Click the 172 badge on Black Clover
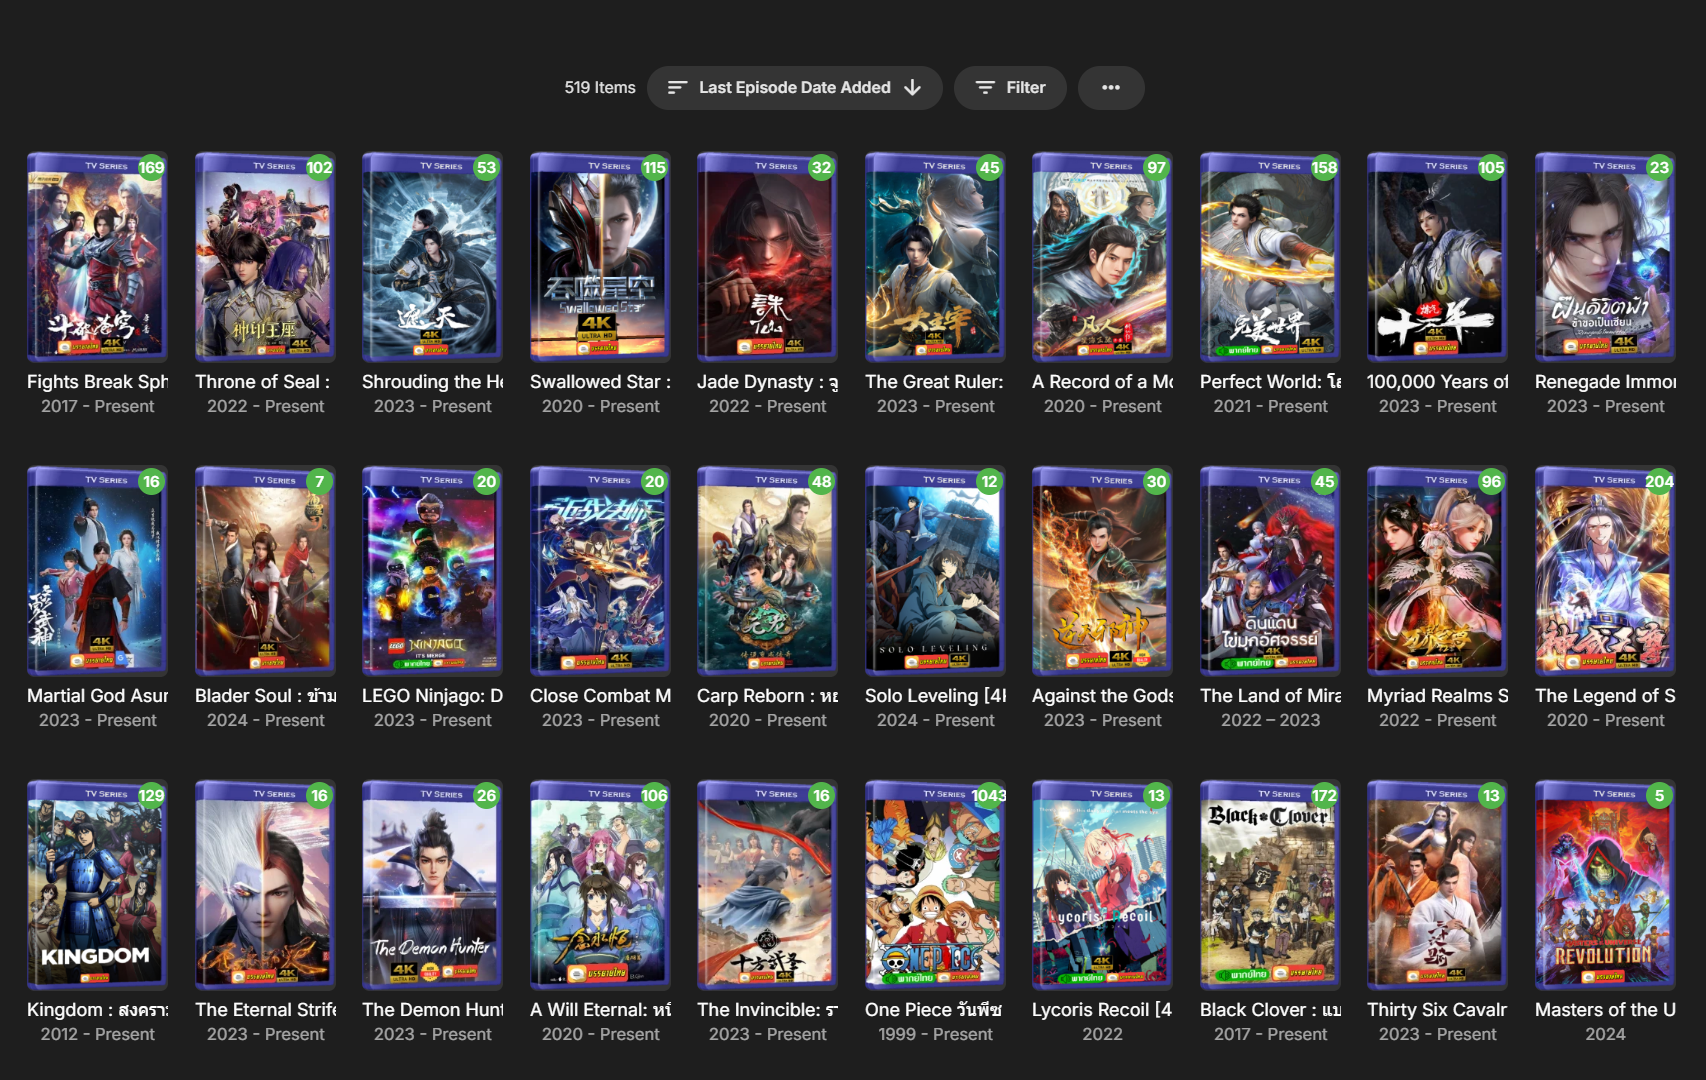 pyautogui.click(x=1324, y=796)
